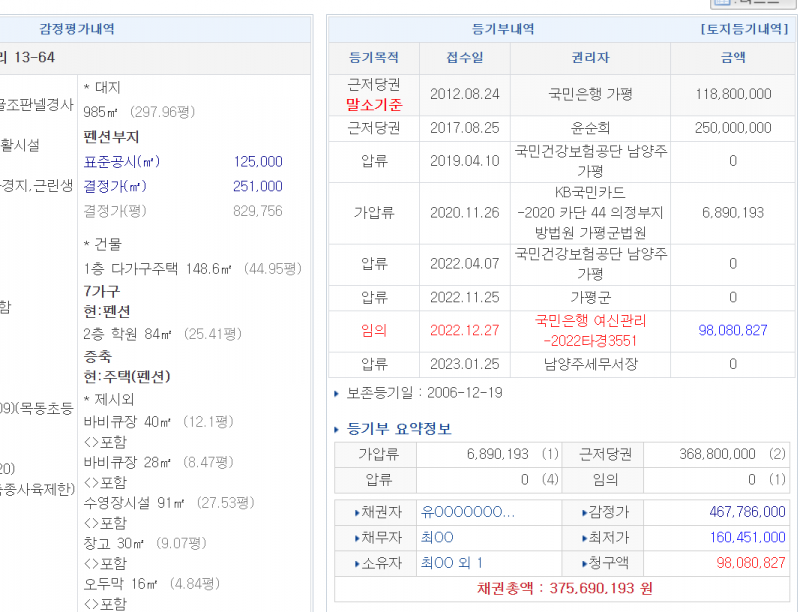Open the 토지등기내역 link
800x612 pixels.
click(x=746, y=29)
